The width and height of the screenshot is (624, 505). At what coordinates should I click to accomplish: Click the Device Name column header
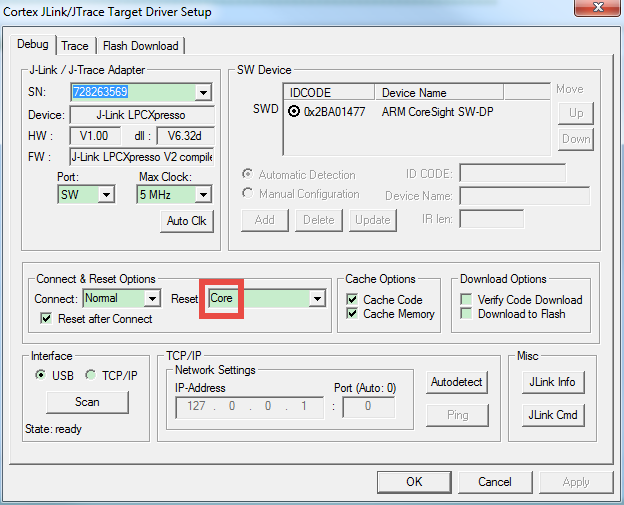coord(439,92)
